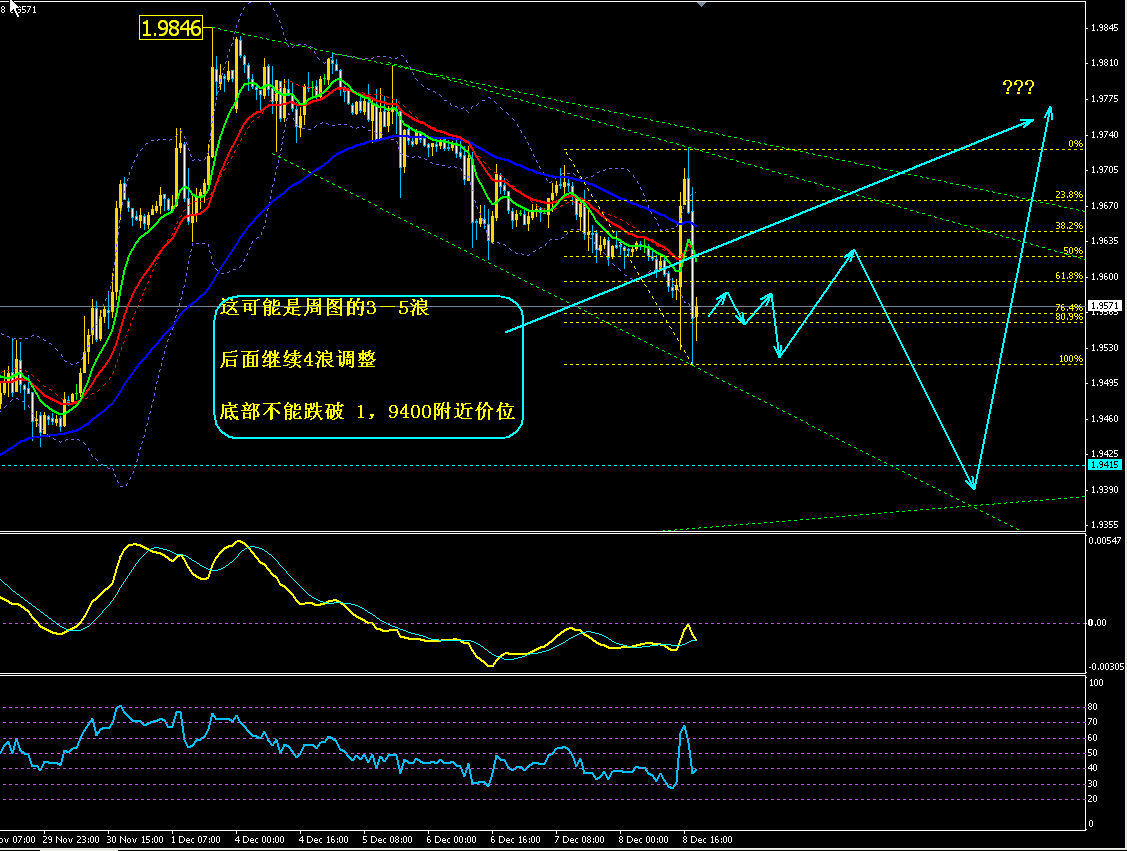This screenshot has height=851, width=1127.
Task: Click 1.9775 on the price axis
Action: pyautogui.click(x=1105, y=98)
